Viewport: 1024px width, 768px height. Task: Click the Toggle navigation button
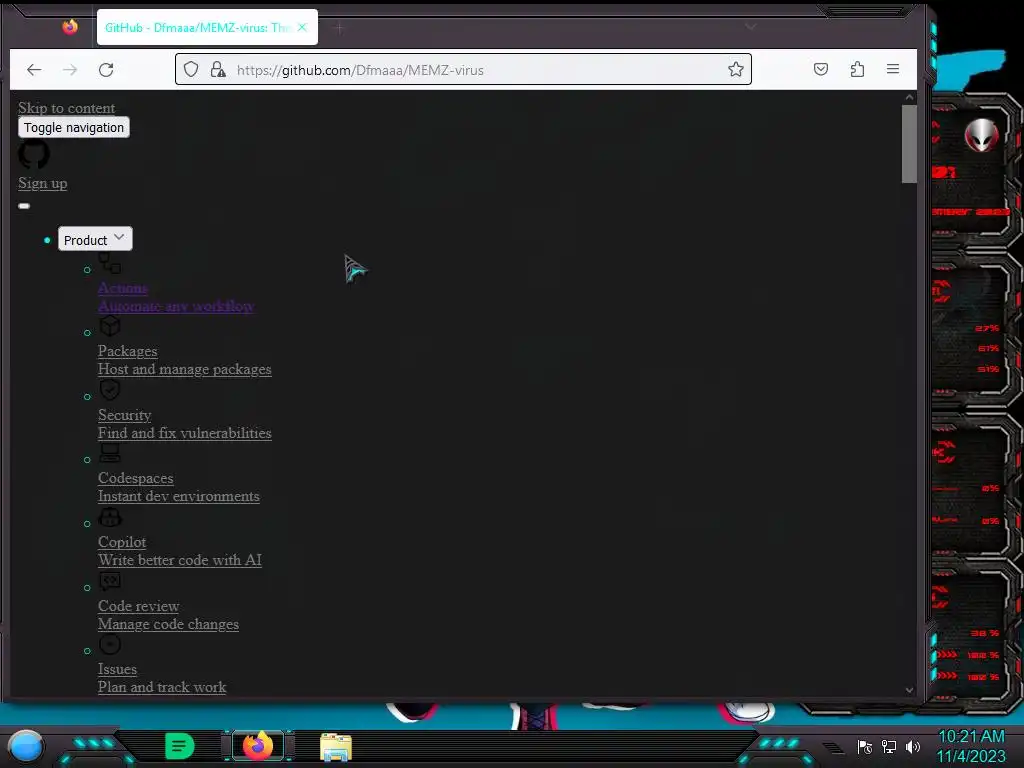[x=74, y=127]
